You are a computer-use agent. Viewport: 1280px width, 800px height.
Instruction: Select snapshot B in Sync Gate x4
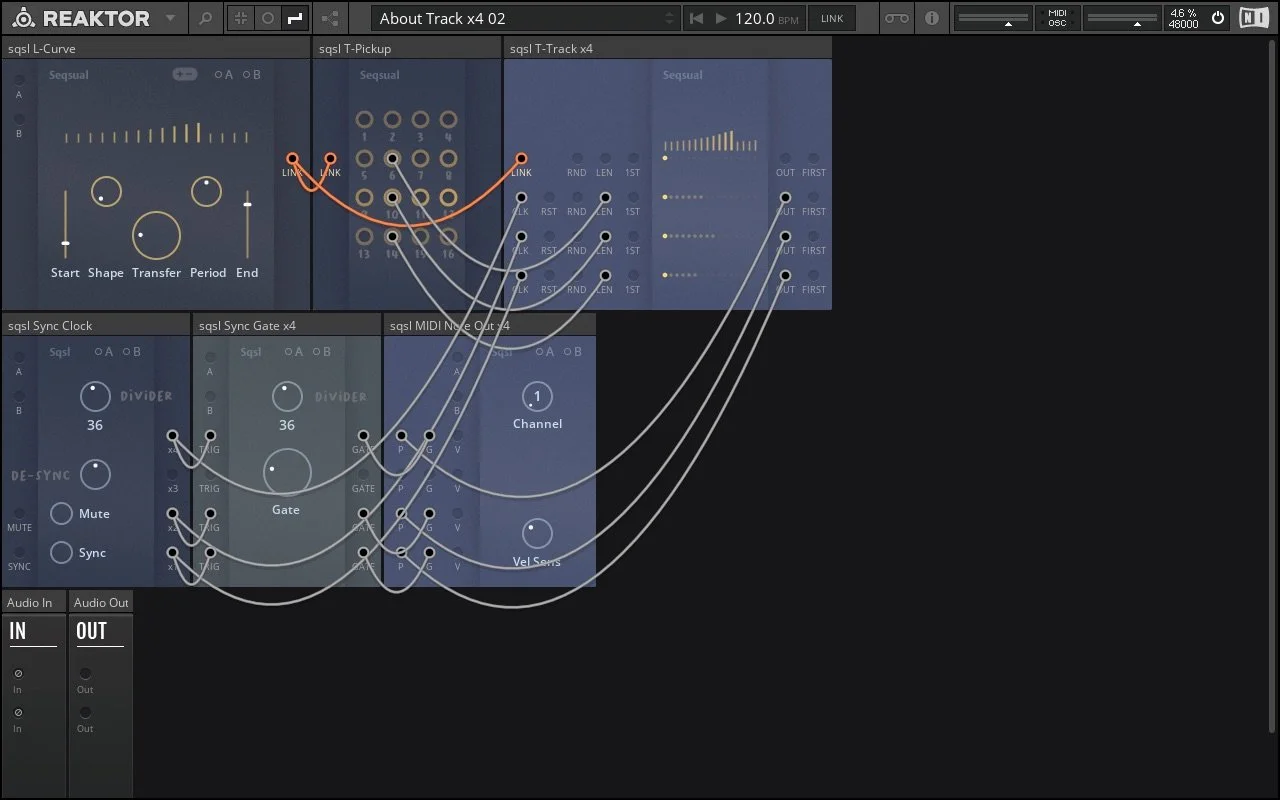click(x=321, y=352)
